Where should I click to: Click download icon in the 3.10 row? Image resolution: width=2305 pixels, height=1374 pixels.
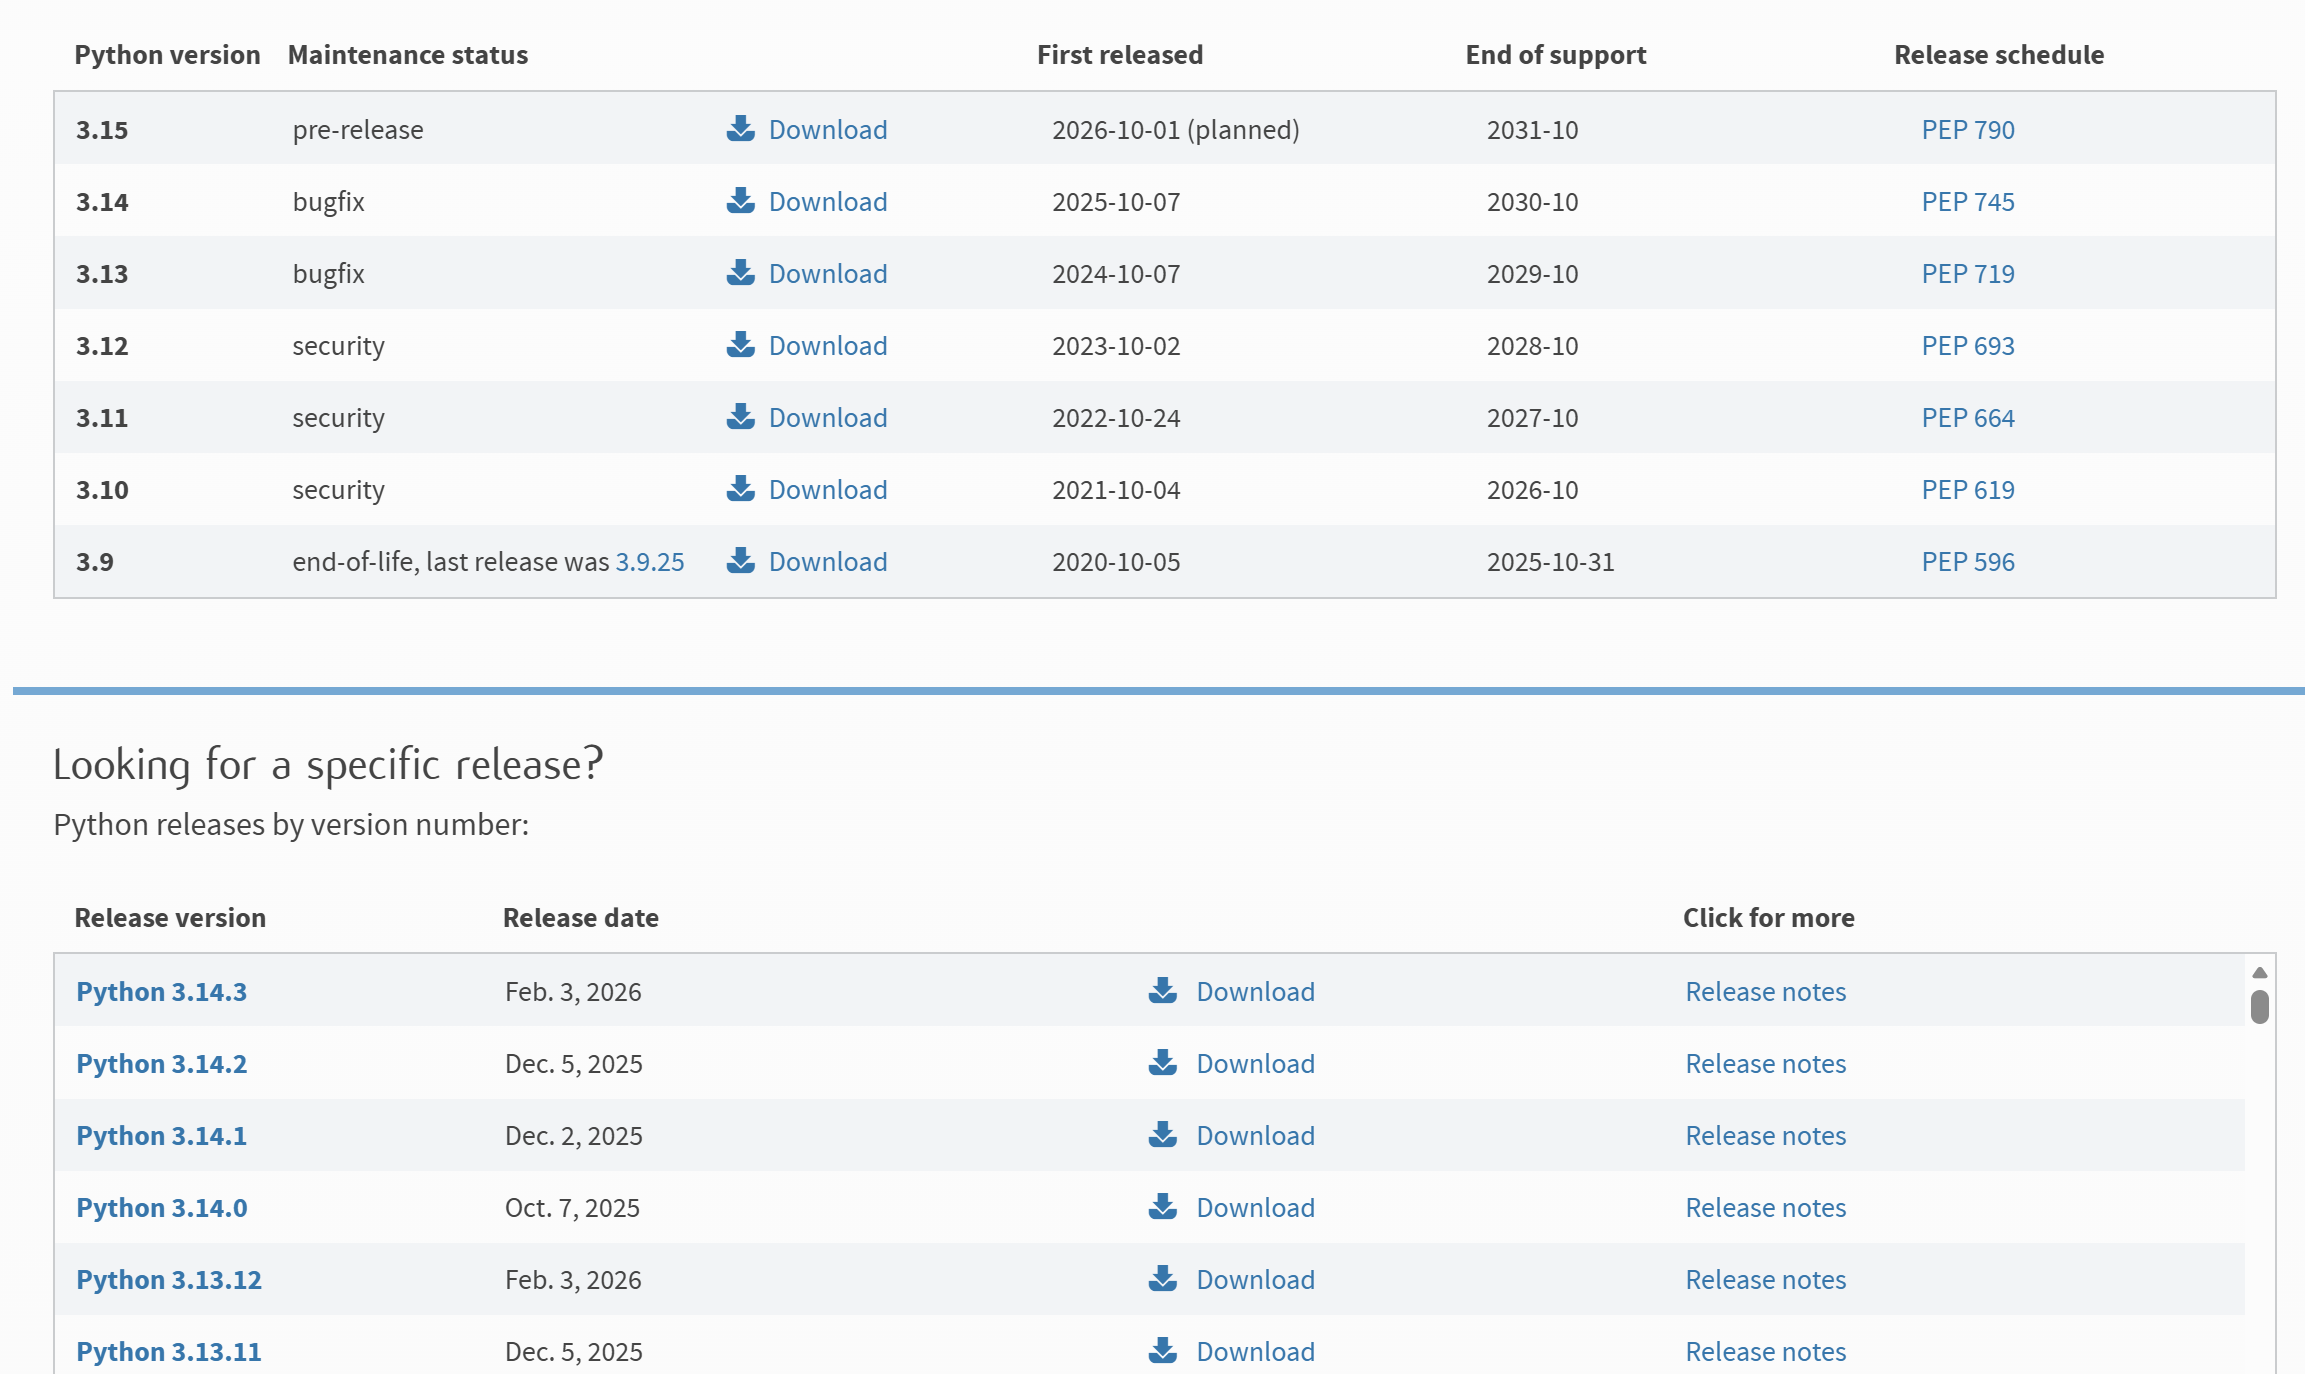click(x=740, y=489)
